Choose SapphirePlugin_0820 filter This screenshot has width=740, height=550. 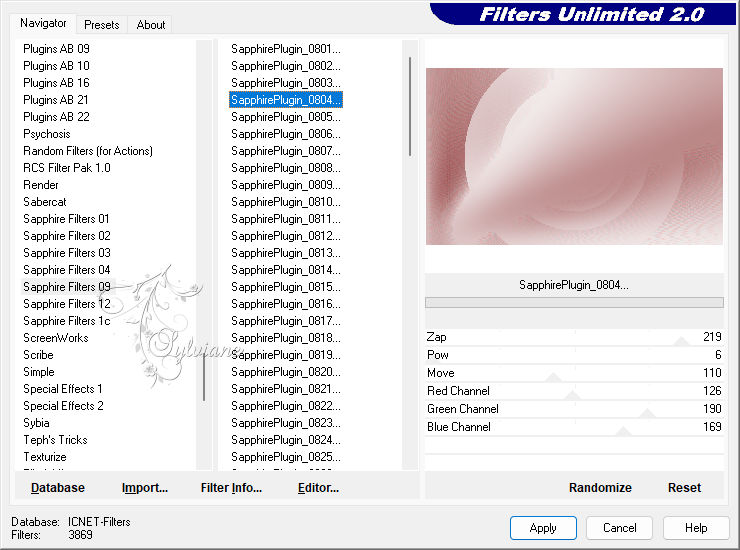(286, 372)
